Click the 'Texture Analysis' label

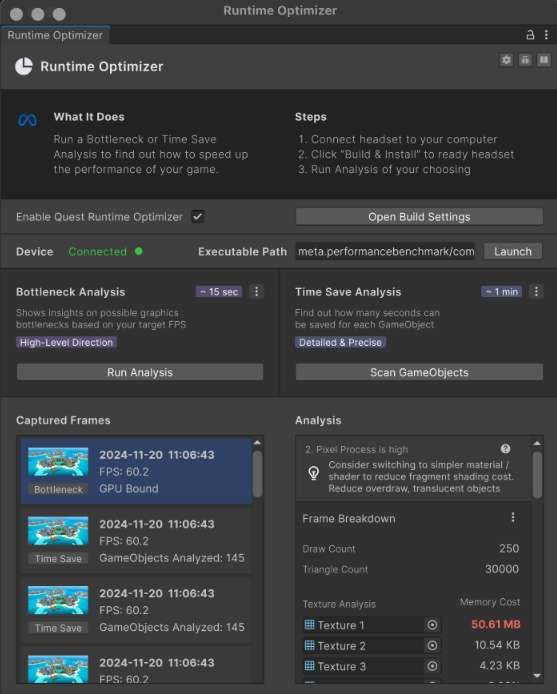coord(339,604)
